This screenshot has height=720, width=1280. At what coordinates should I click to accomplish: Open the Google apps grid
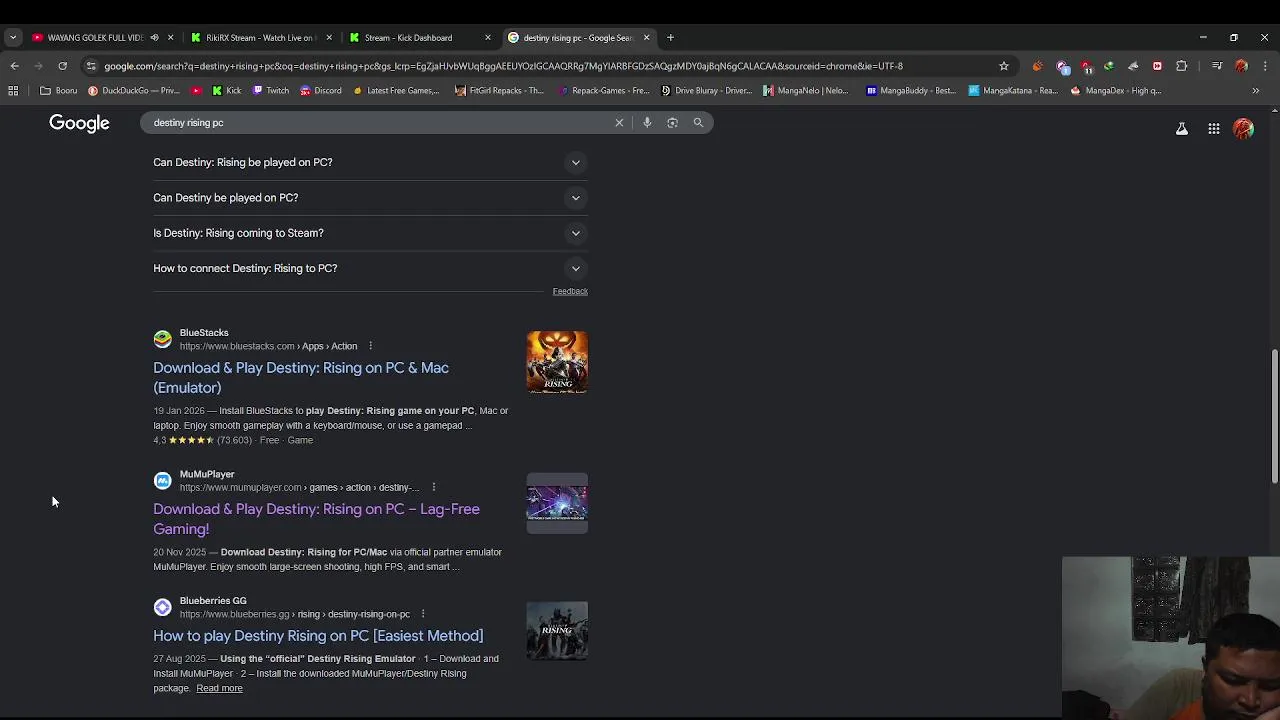click(x=1214, y=129)
